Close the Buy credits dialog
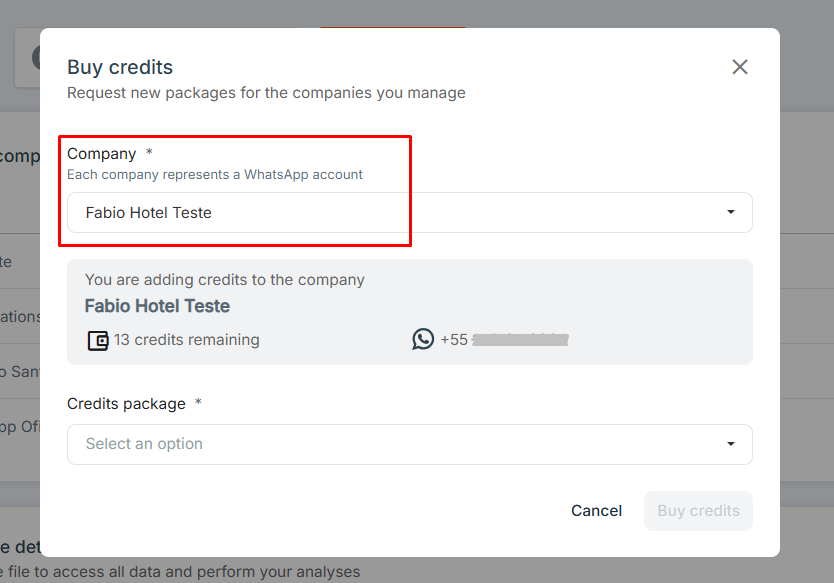Image resolution: width=834 pixels, height=583 pixels. coord(739,67)
